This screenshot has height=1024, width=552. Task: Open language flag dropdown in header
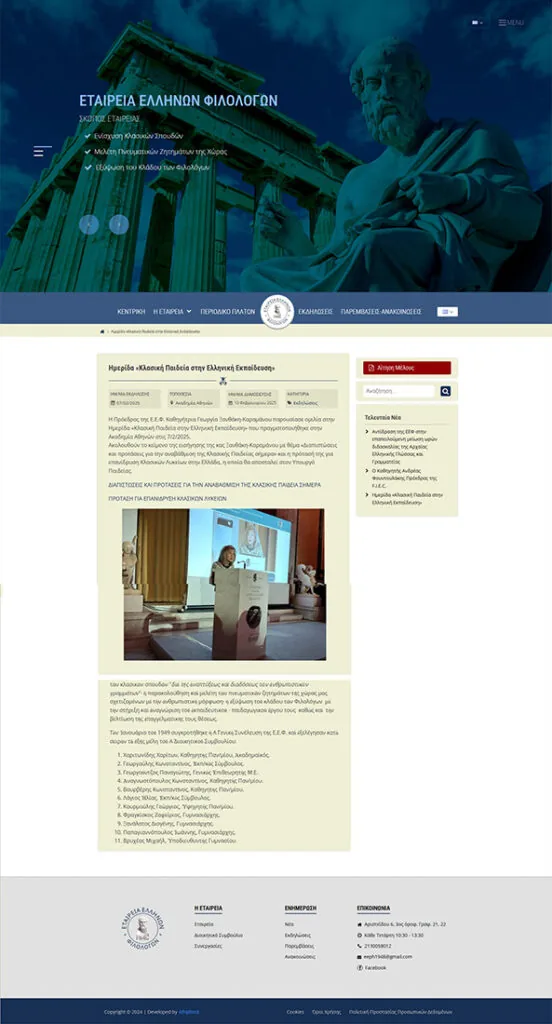tap(478, 22)
